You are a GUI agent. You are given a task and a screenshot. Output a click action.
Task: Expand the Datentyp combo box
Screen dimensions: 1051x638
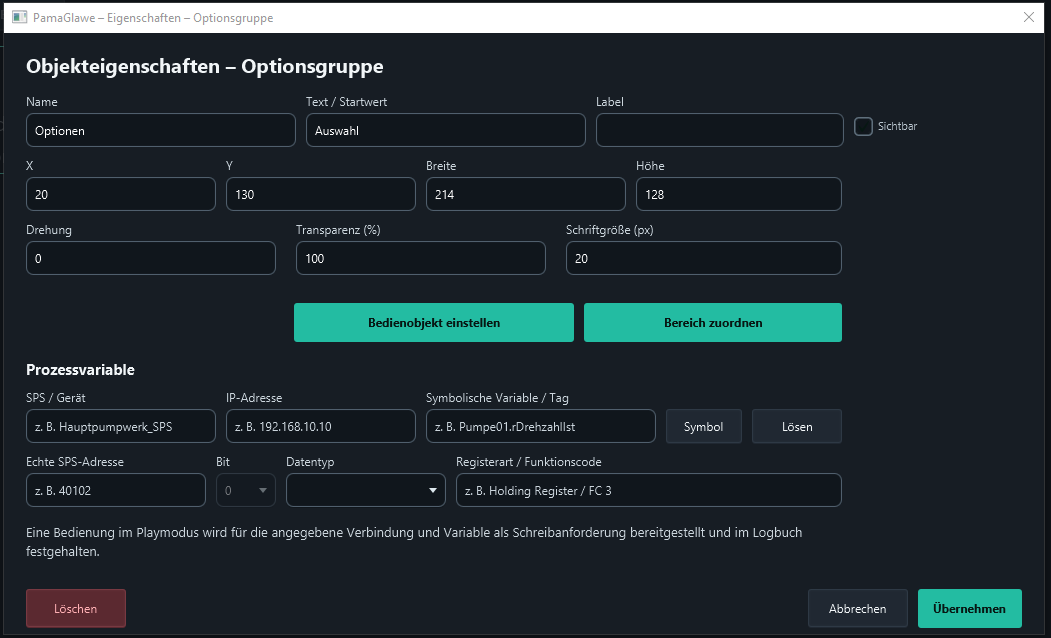coord(366,491)
